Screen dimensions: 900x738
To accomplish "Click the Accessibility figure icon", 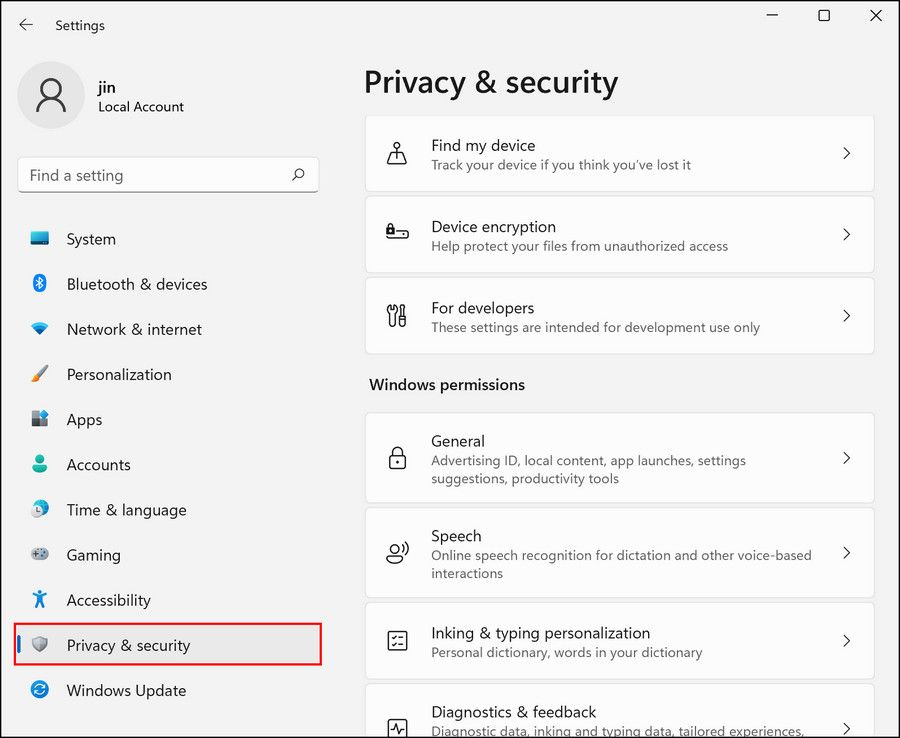I will tap(41, 600).
